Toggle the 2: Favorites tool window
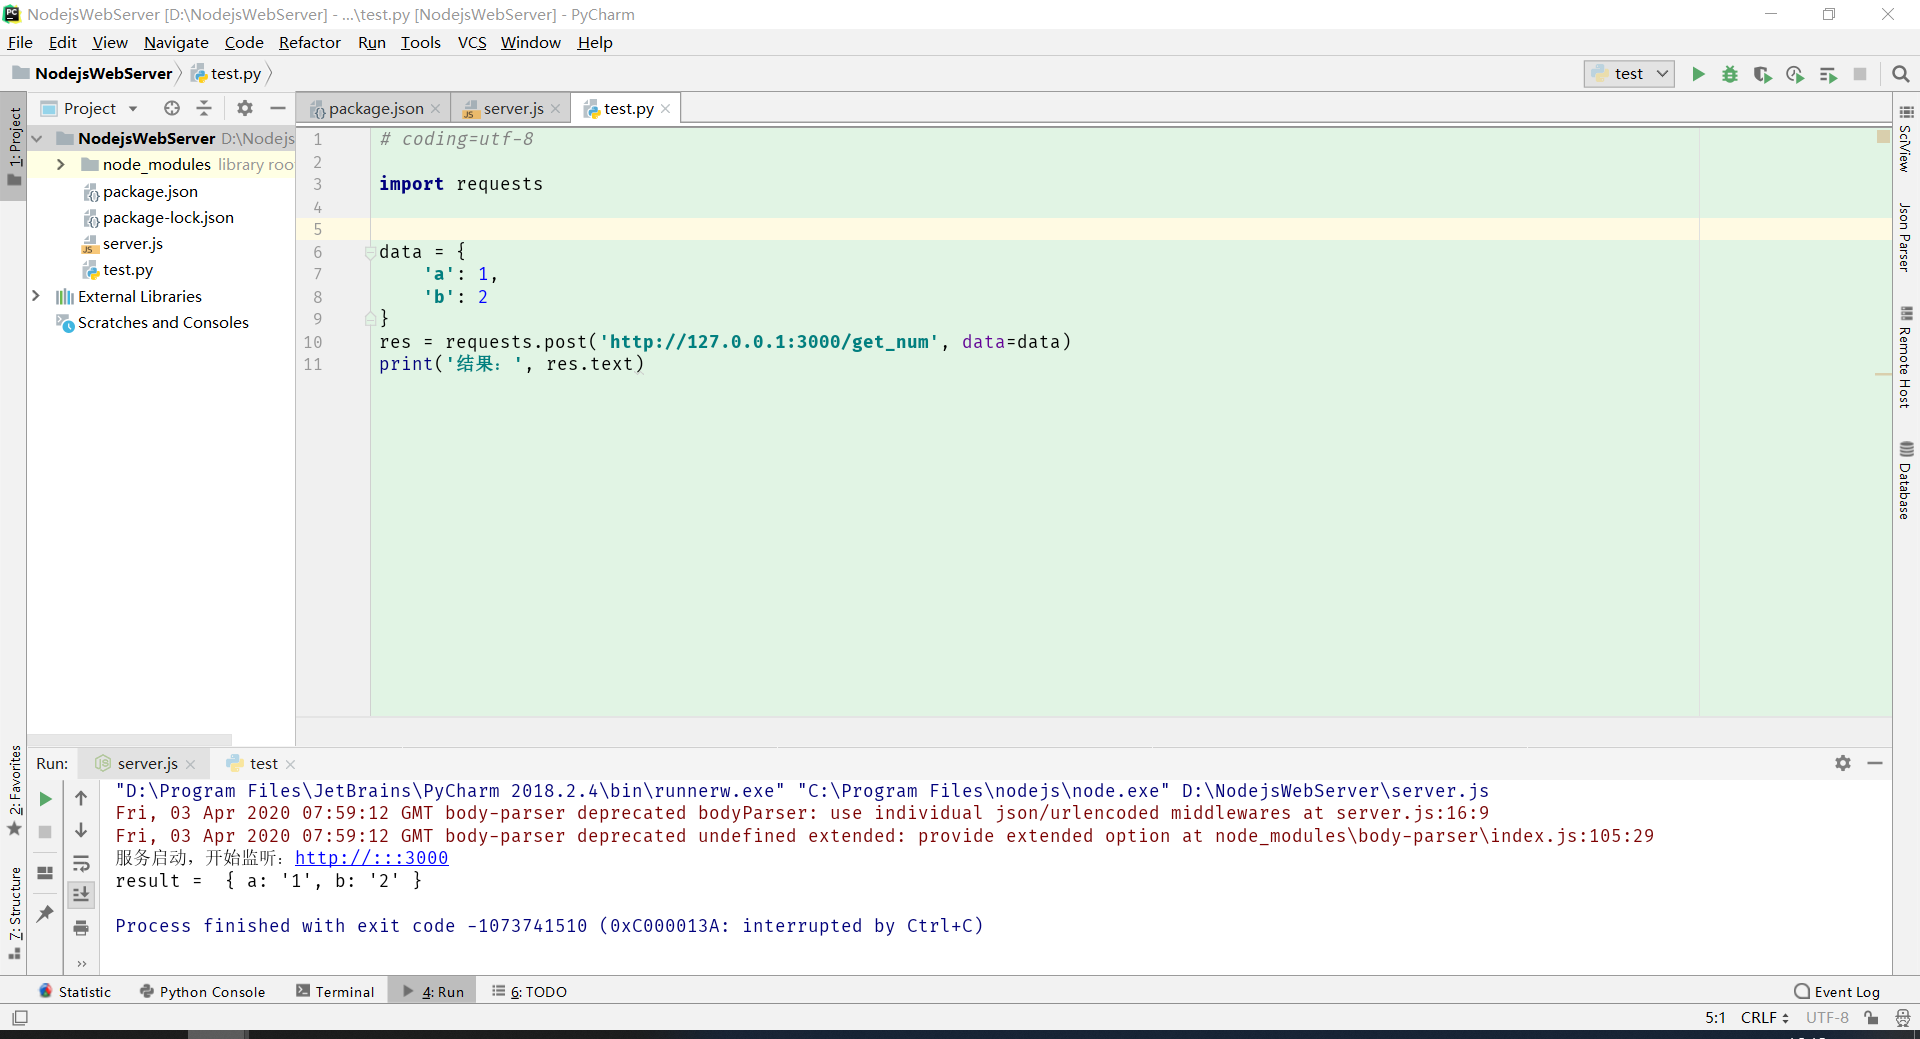This screenshot has height=1039, width=1920. pos(14,790)
